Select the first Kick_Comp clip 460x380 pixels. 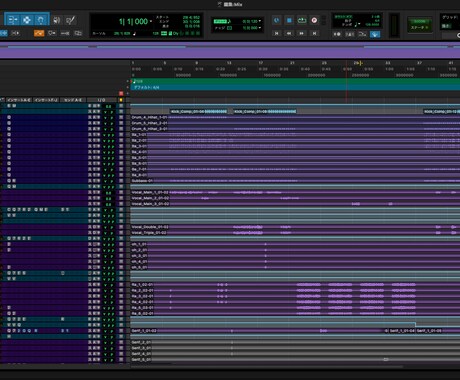(199, 111)
